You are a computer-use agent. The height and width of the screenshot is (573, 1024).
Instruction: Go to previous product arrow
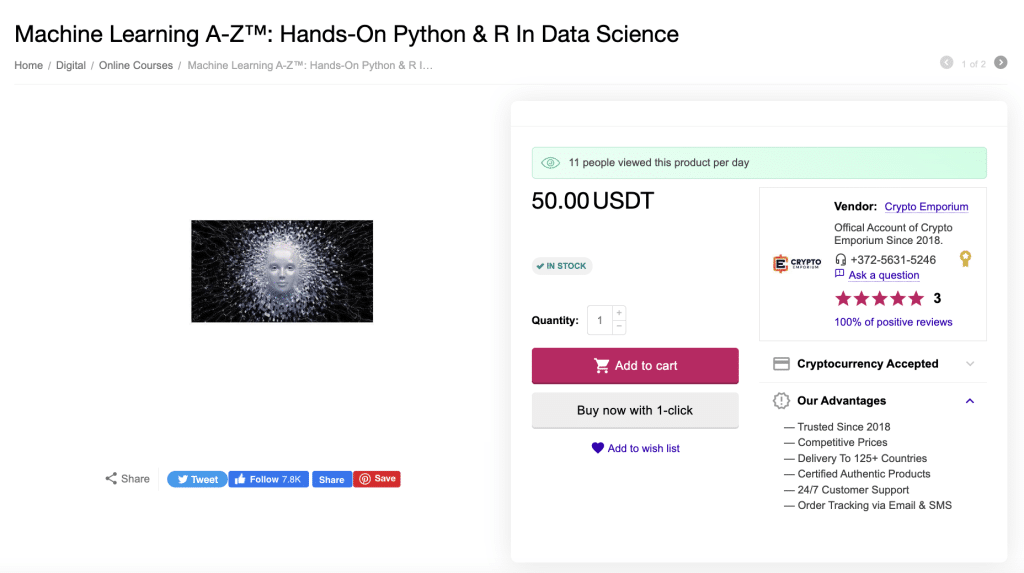(946, 63)
